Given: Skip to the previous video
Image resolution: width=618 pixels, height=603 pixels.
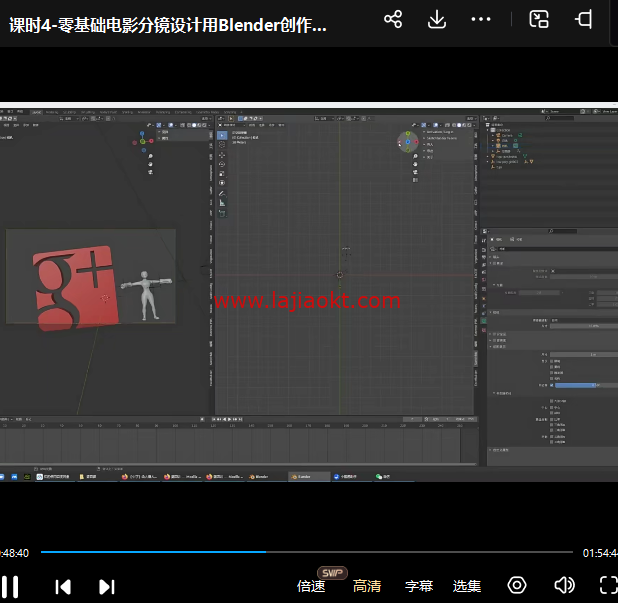Looking at the screenshot, I should point(63,587).
